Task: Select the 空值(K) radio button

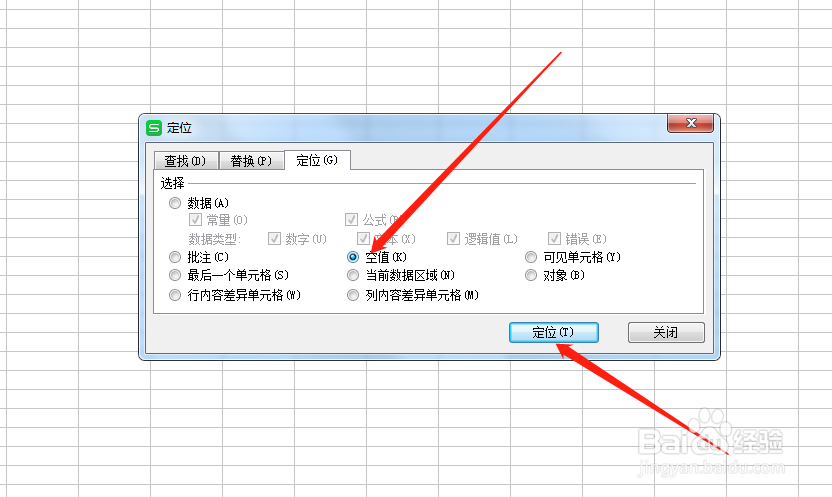Action: click(353, 257)
